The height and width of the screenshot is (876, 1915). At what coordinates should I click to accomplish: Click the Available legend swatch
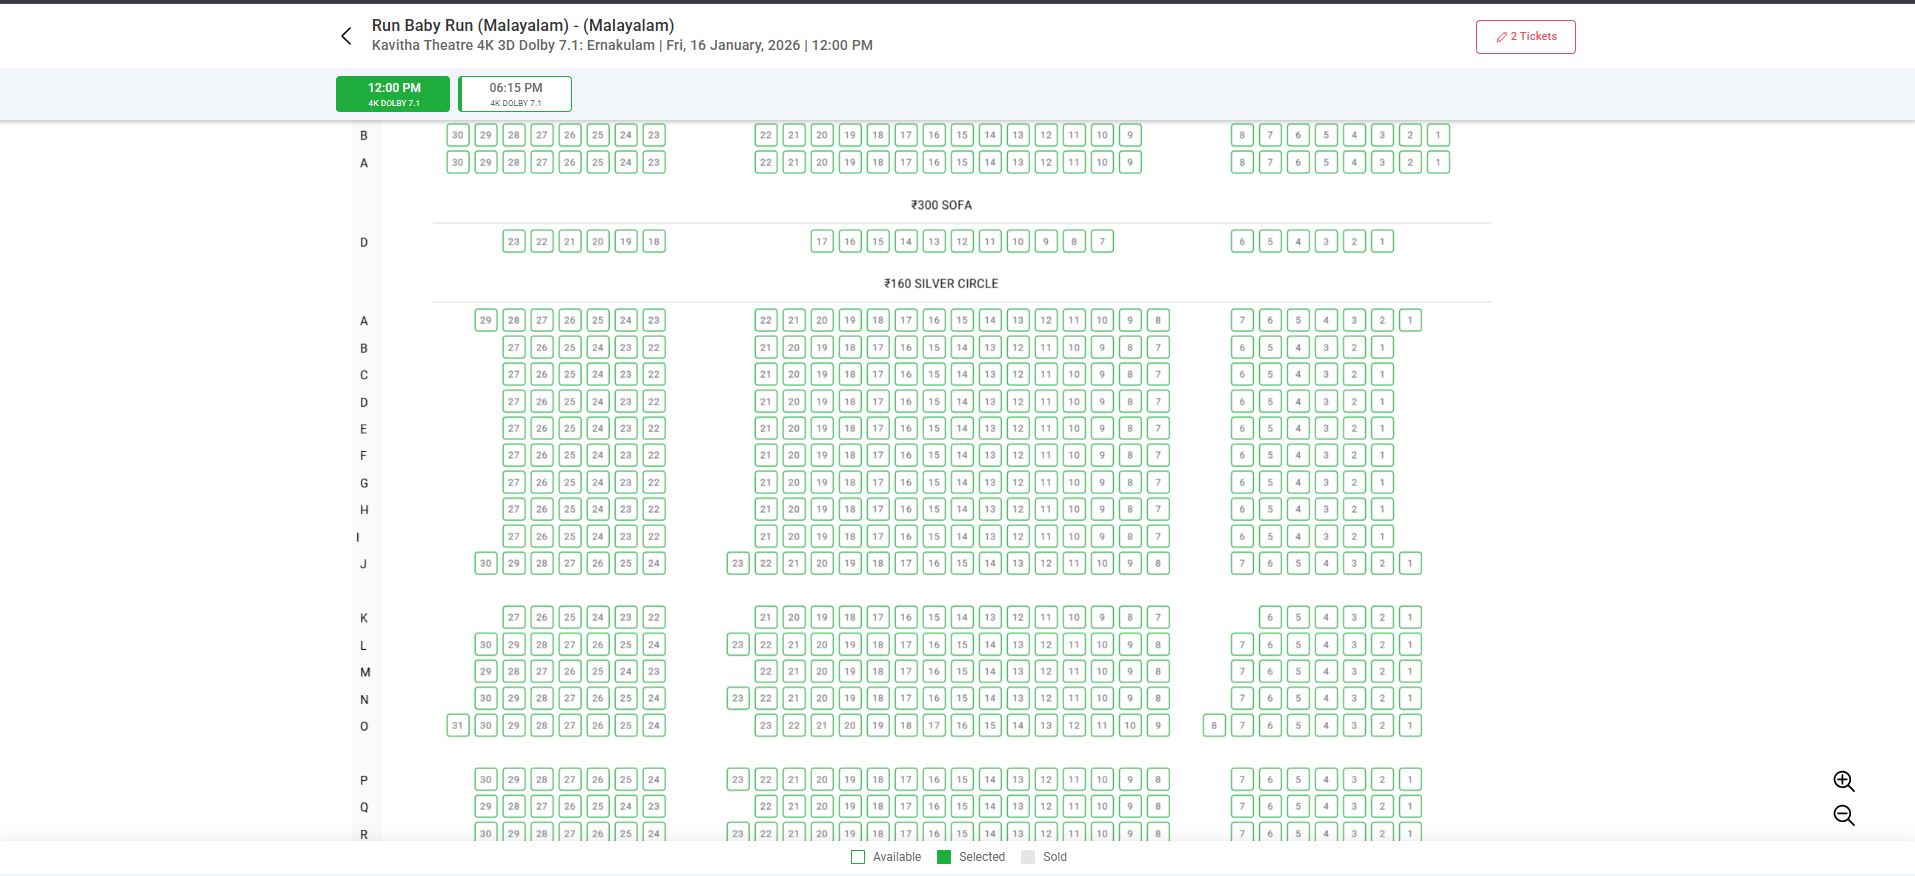click(858, 857)
